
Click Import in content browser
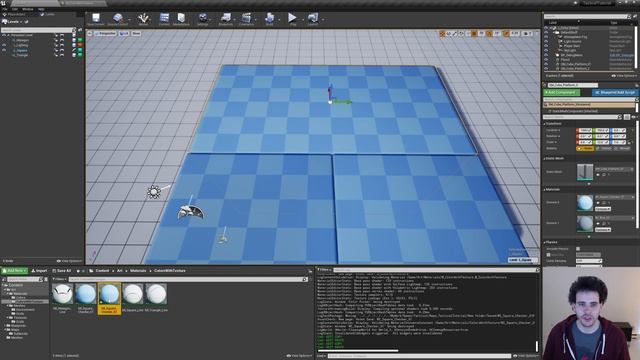[x=39, y=271]
